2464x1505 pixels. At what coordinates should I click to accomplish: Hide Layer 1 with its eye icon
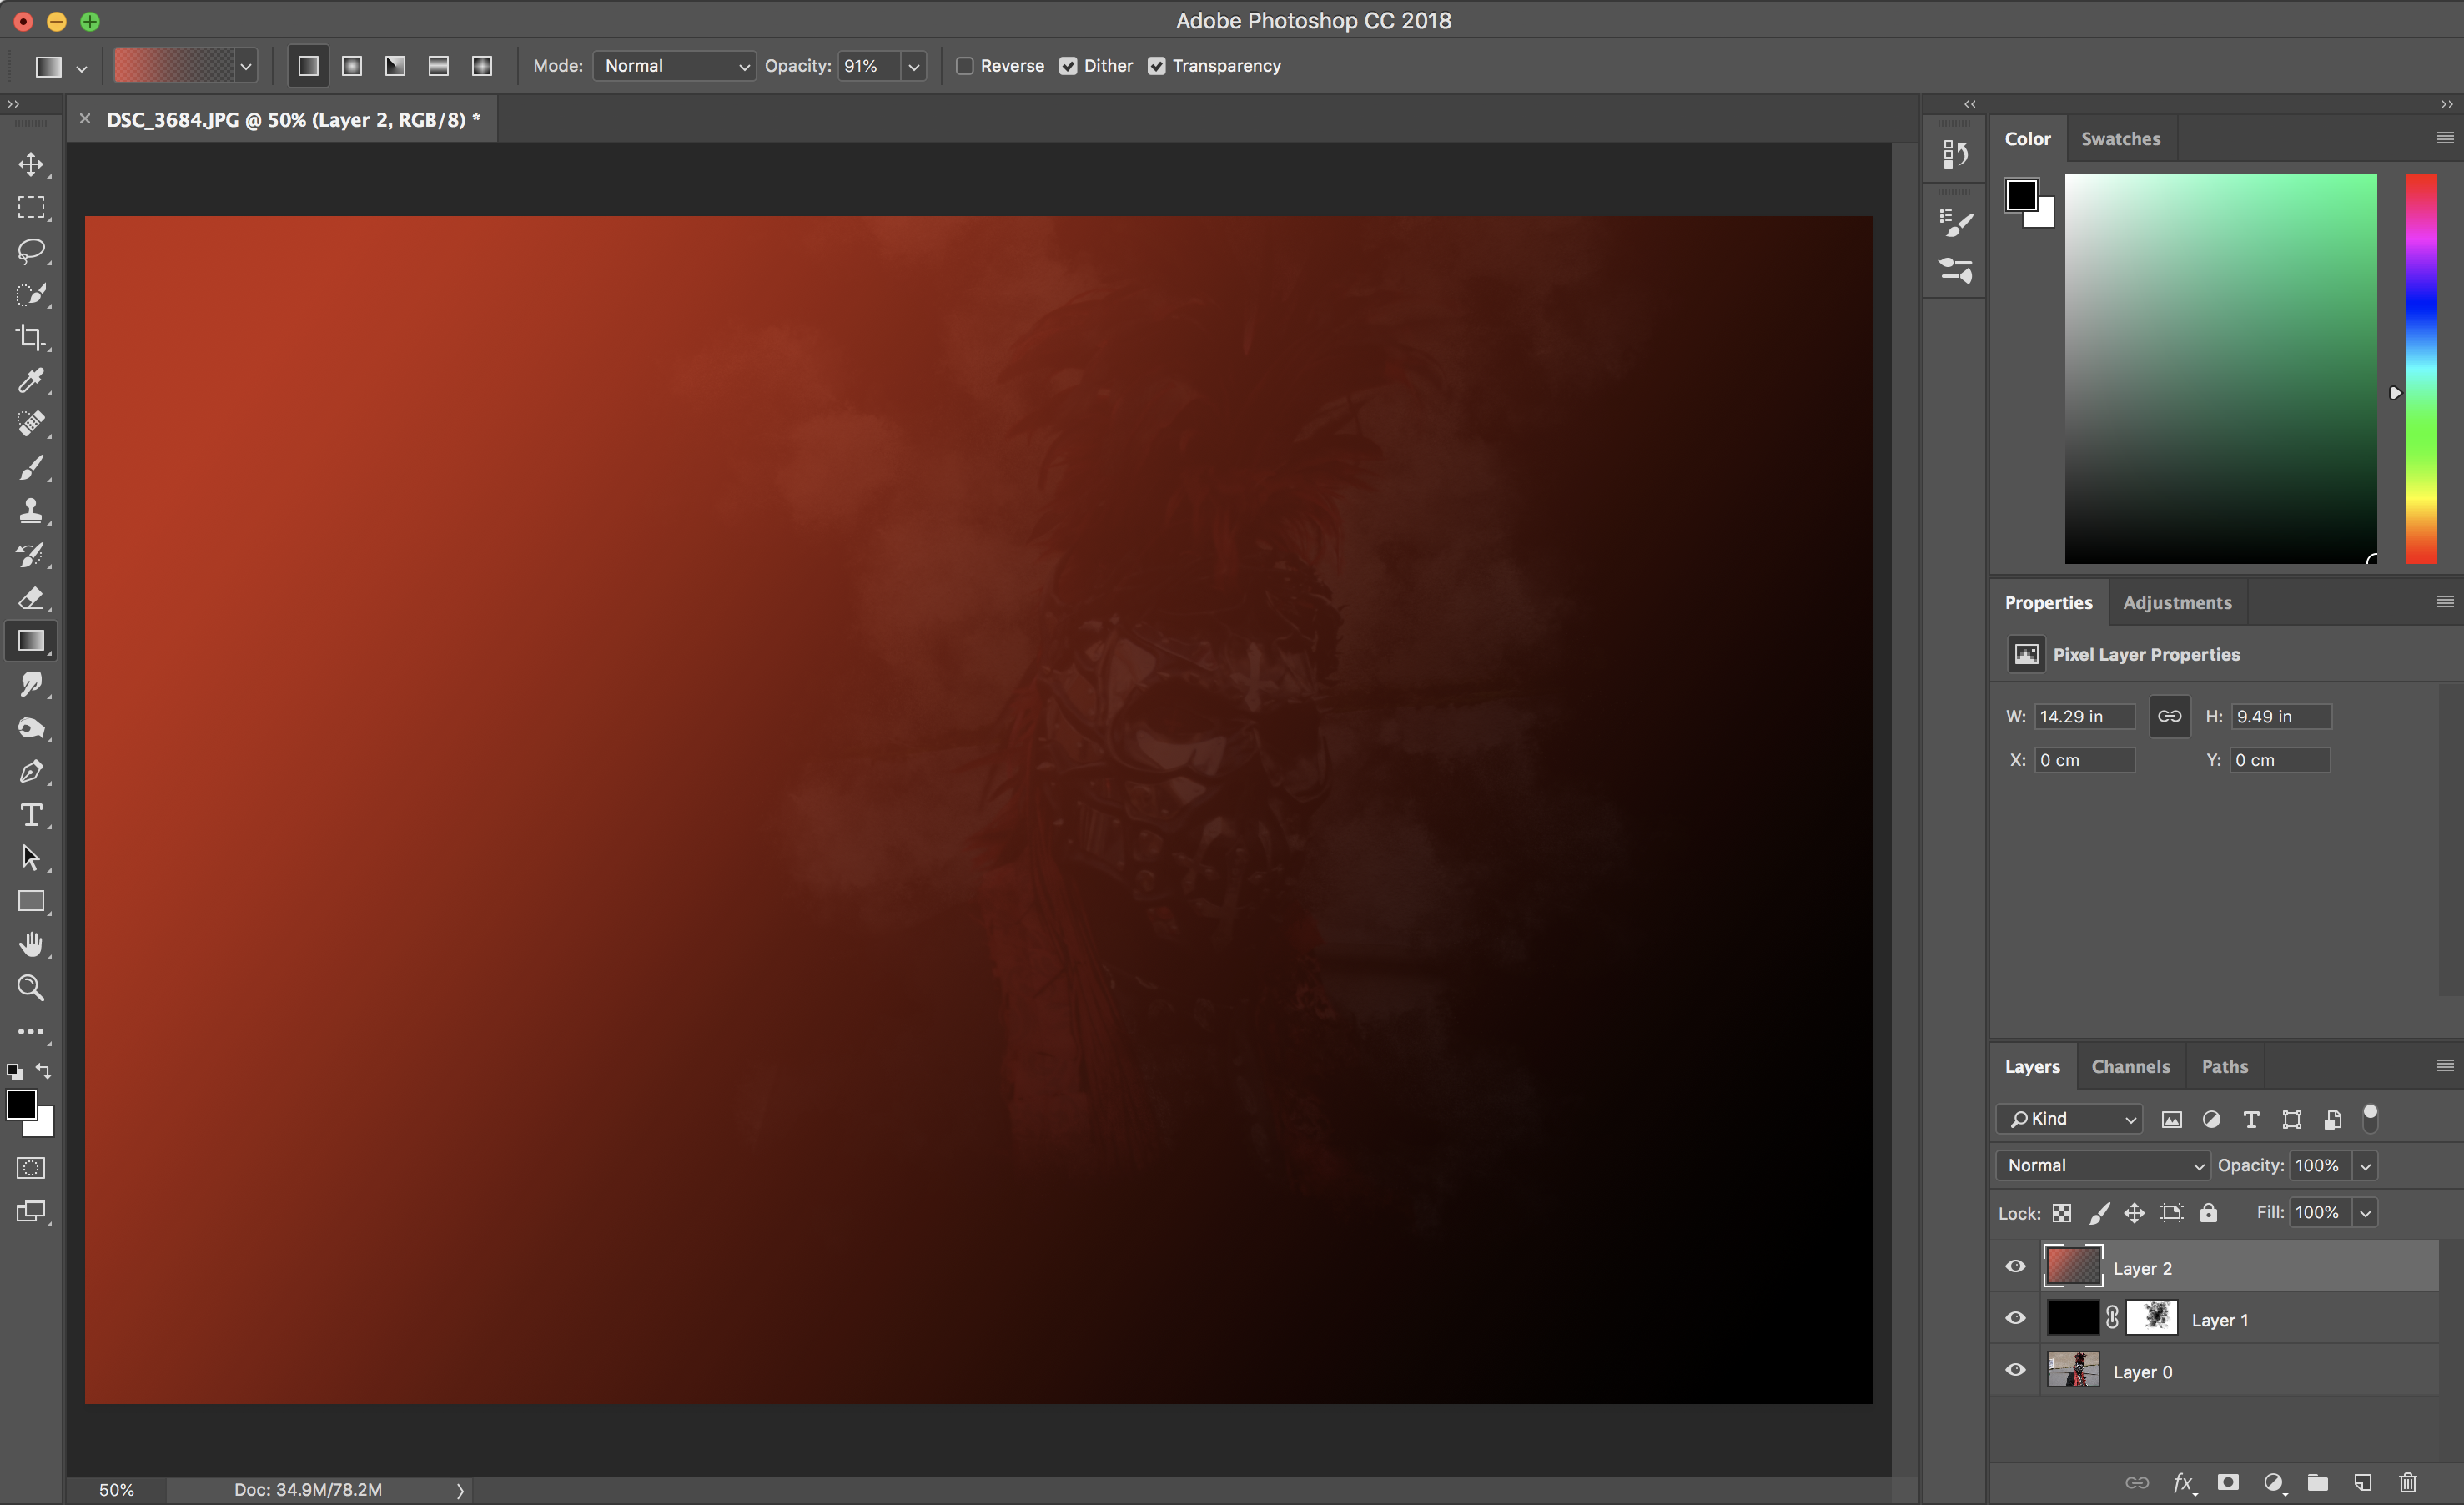pos(2016,1319)
